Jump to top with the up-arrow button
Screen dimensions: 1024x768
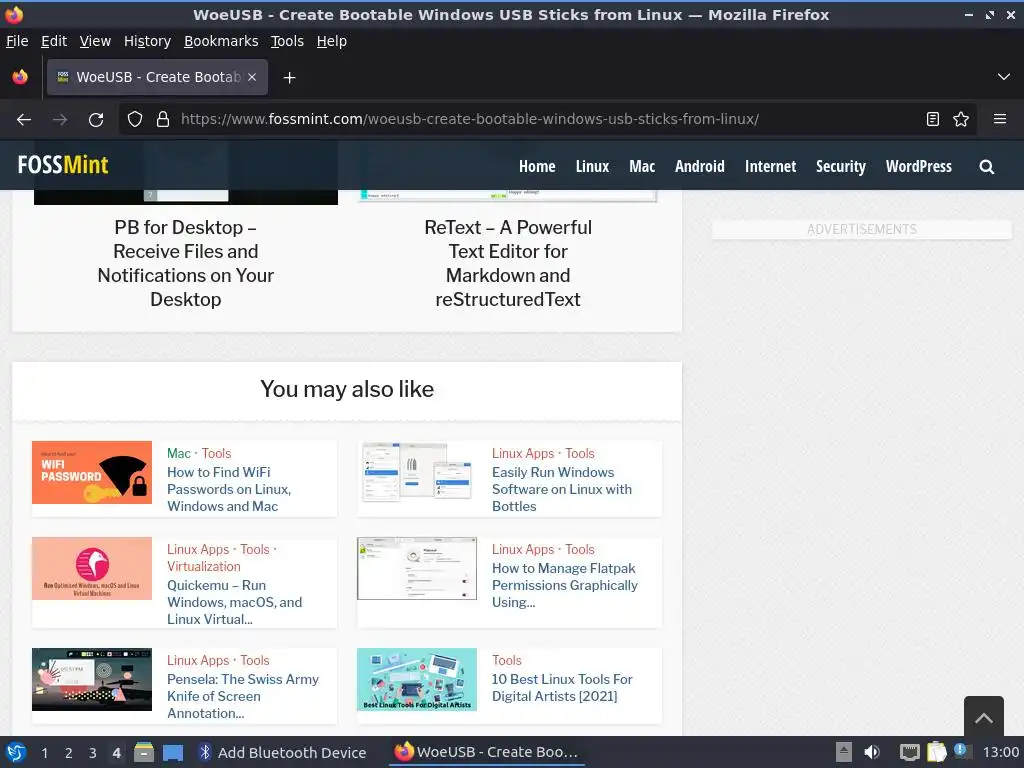[984, 718]
